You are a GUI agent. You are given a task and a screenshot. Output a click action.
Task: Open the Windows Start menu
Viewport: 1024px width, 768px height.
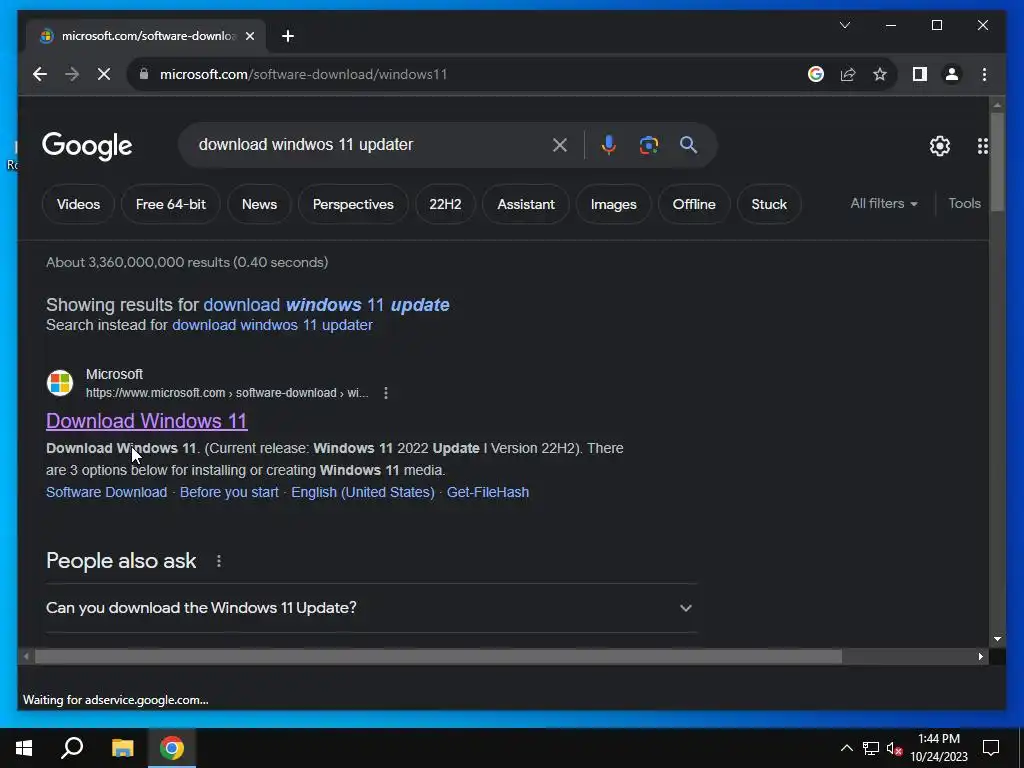coord(24,748)
